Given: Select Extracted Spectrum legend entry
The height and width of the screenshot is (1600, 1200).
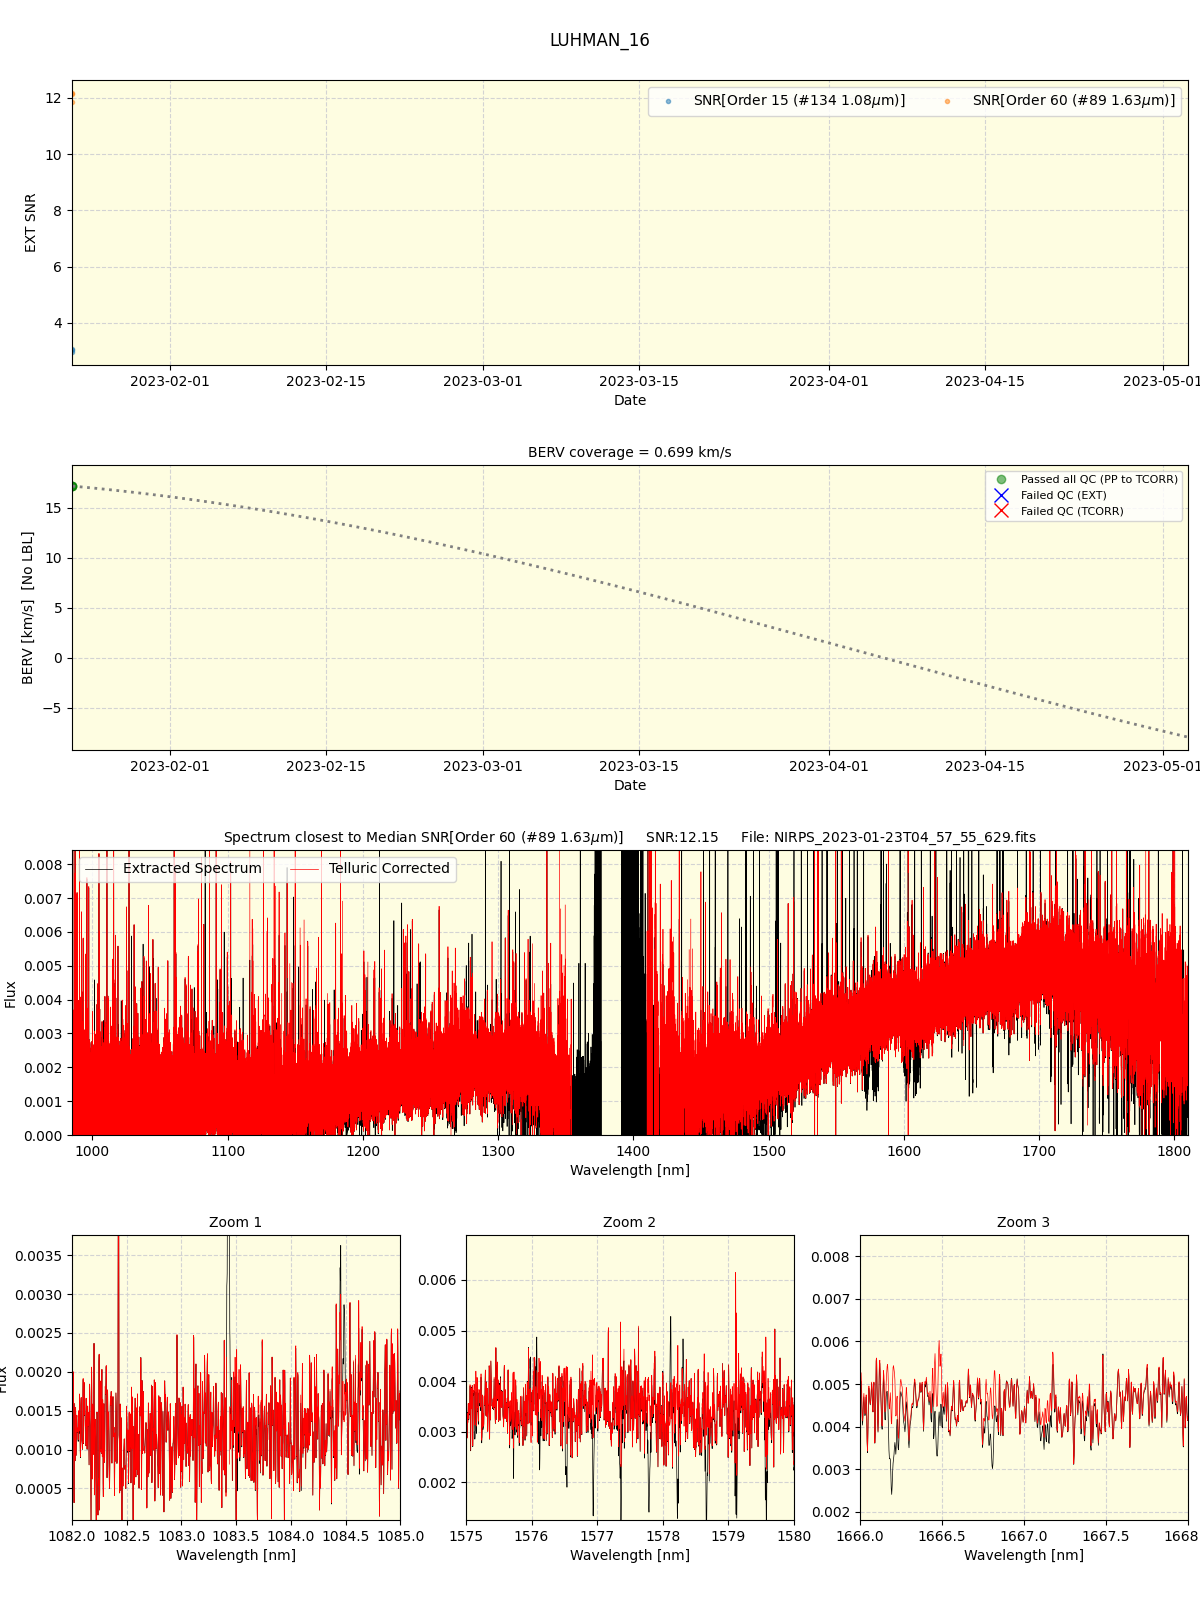Looking at the screenshot, I should pos(174,868).
